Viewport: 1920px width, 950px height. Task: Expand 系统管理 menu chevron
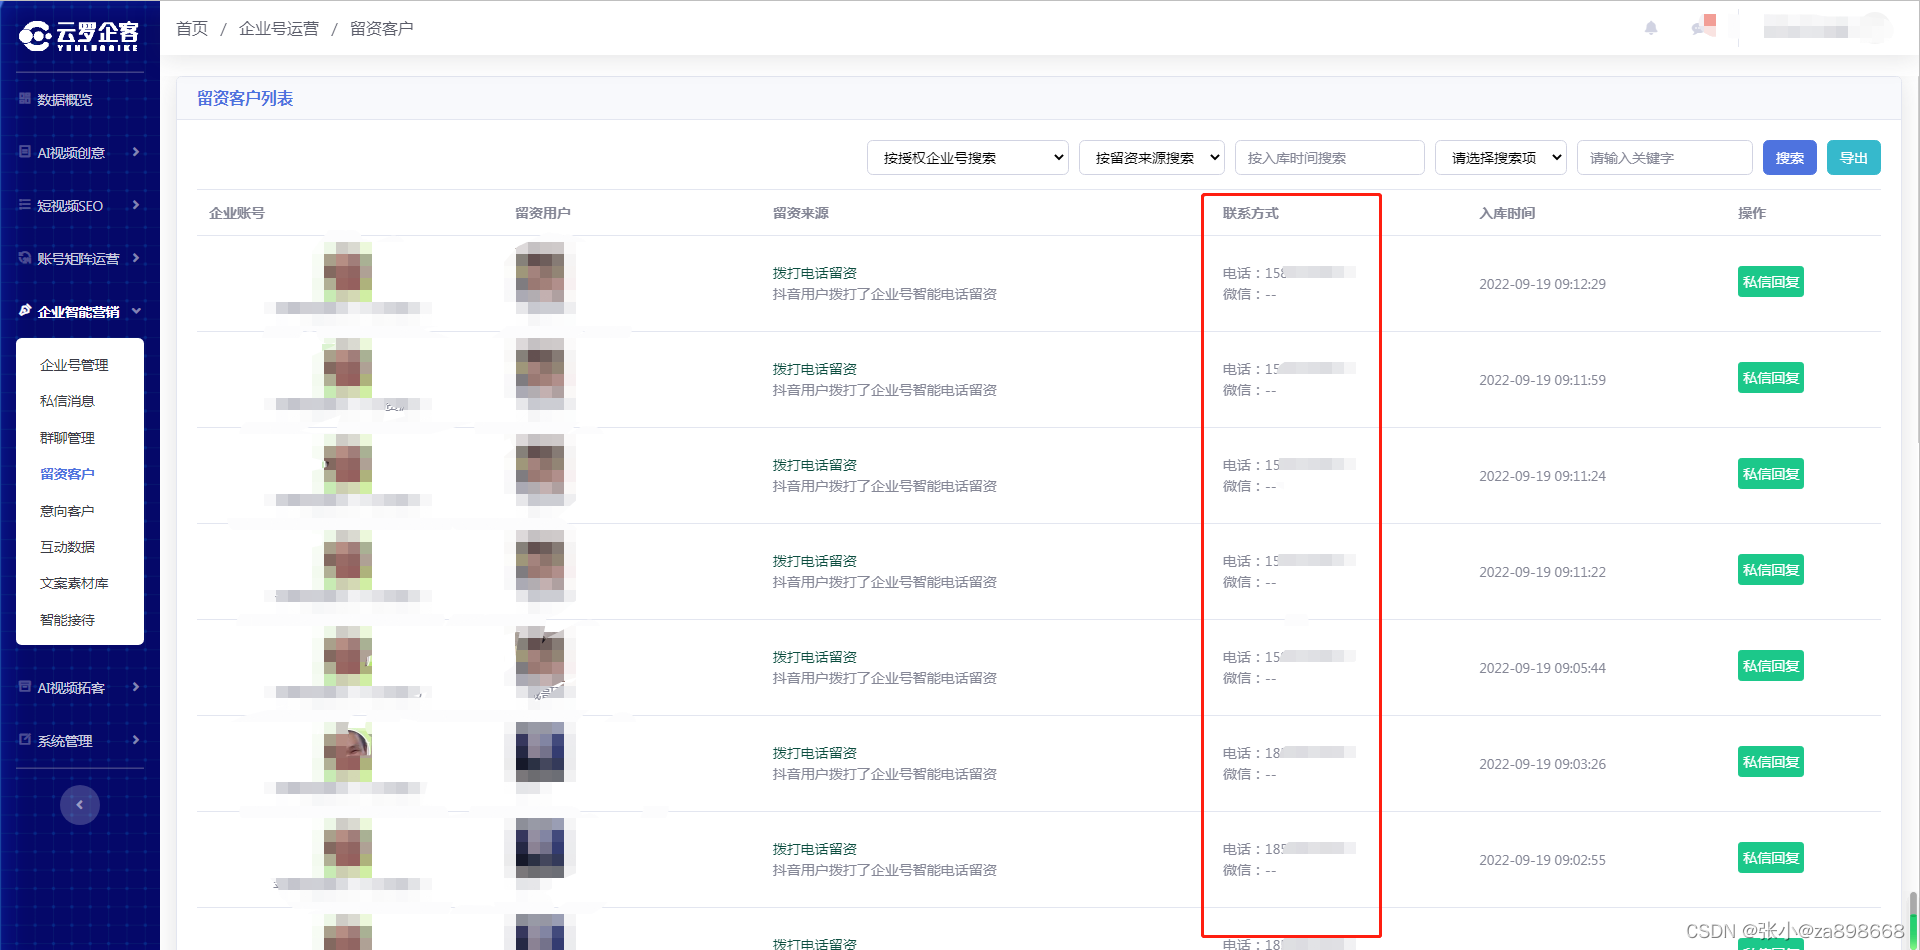(136, 740)
